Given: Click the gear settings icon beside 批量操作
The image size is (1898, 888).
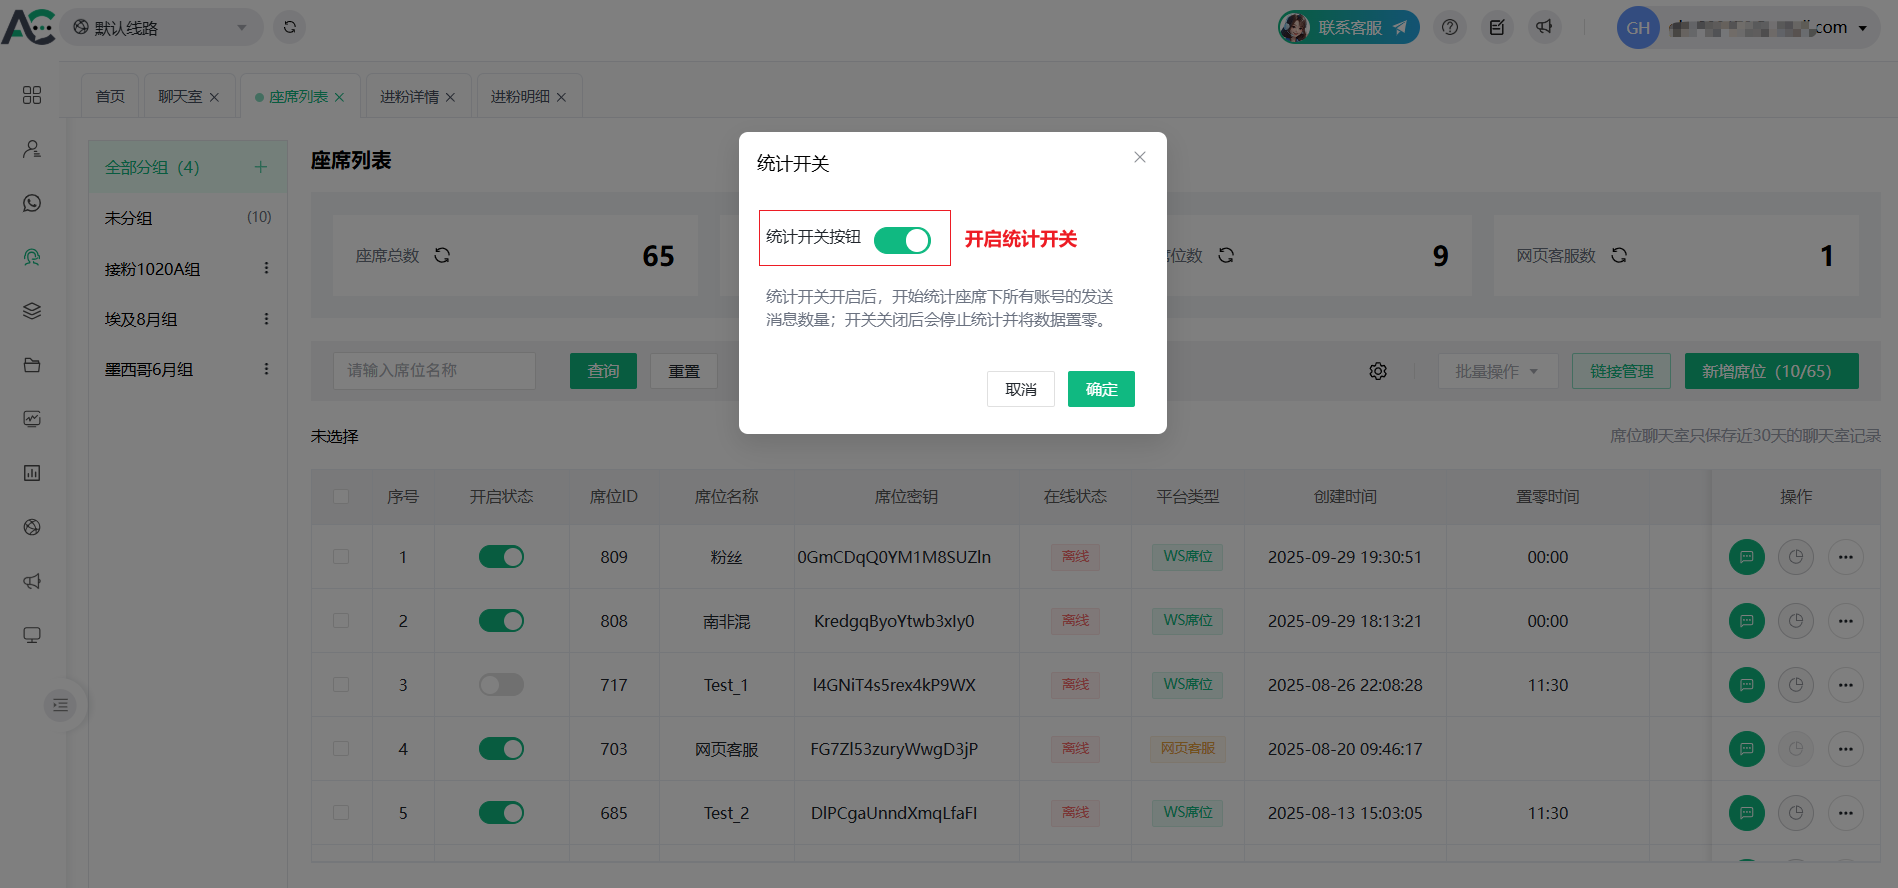Looking at the screenshot, I should coord(1378,371).
